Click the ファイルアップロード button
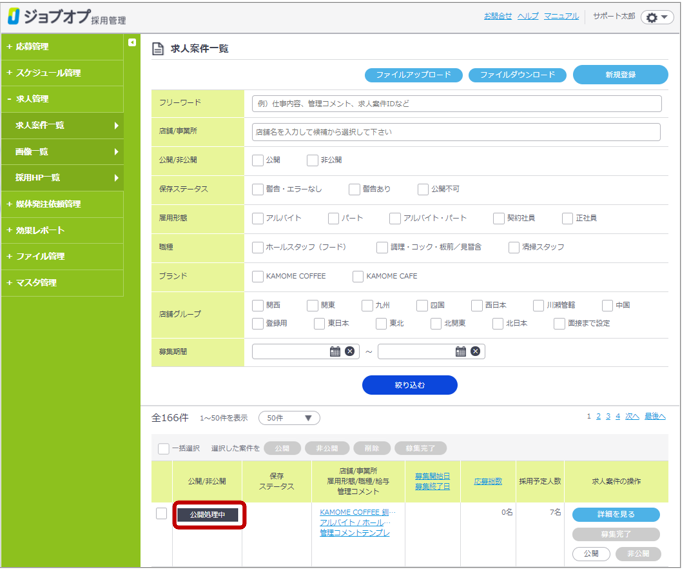 pyautogui.click(x=414, y=75)
